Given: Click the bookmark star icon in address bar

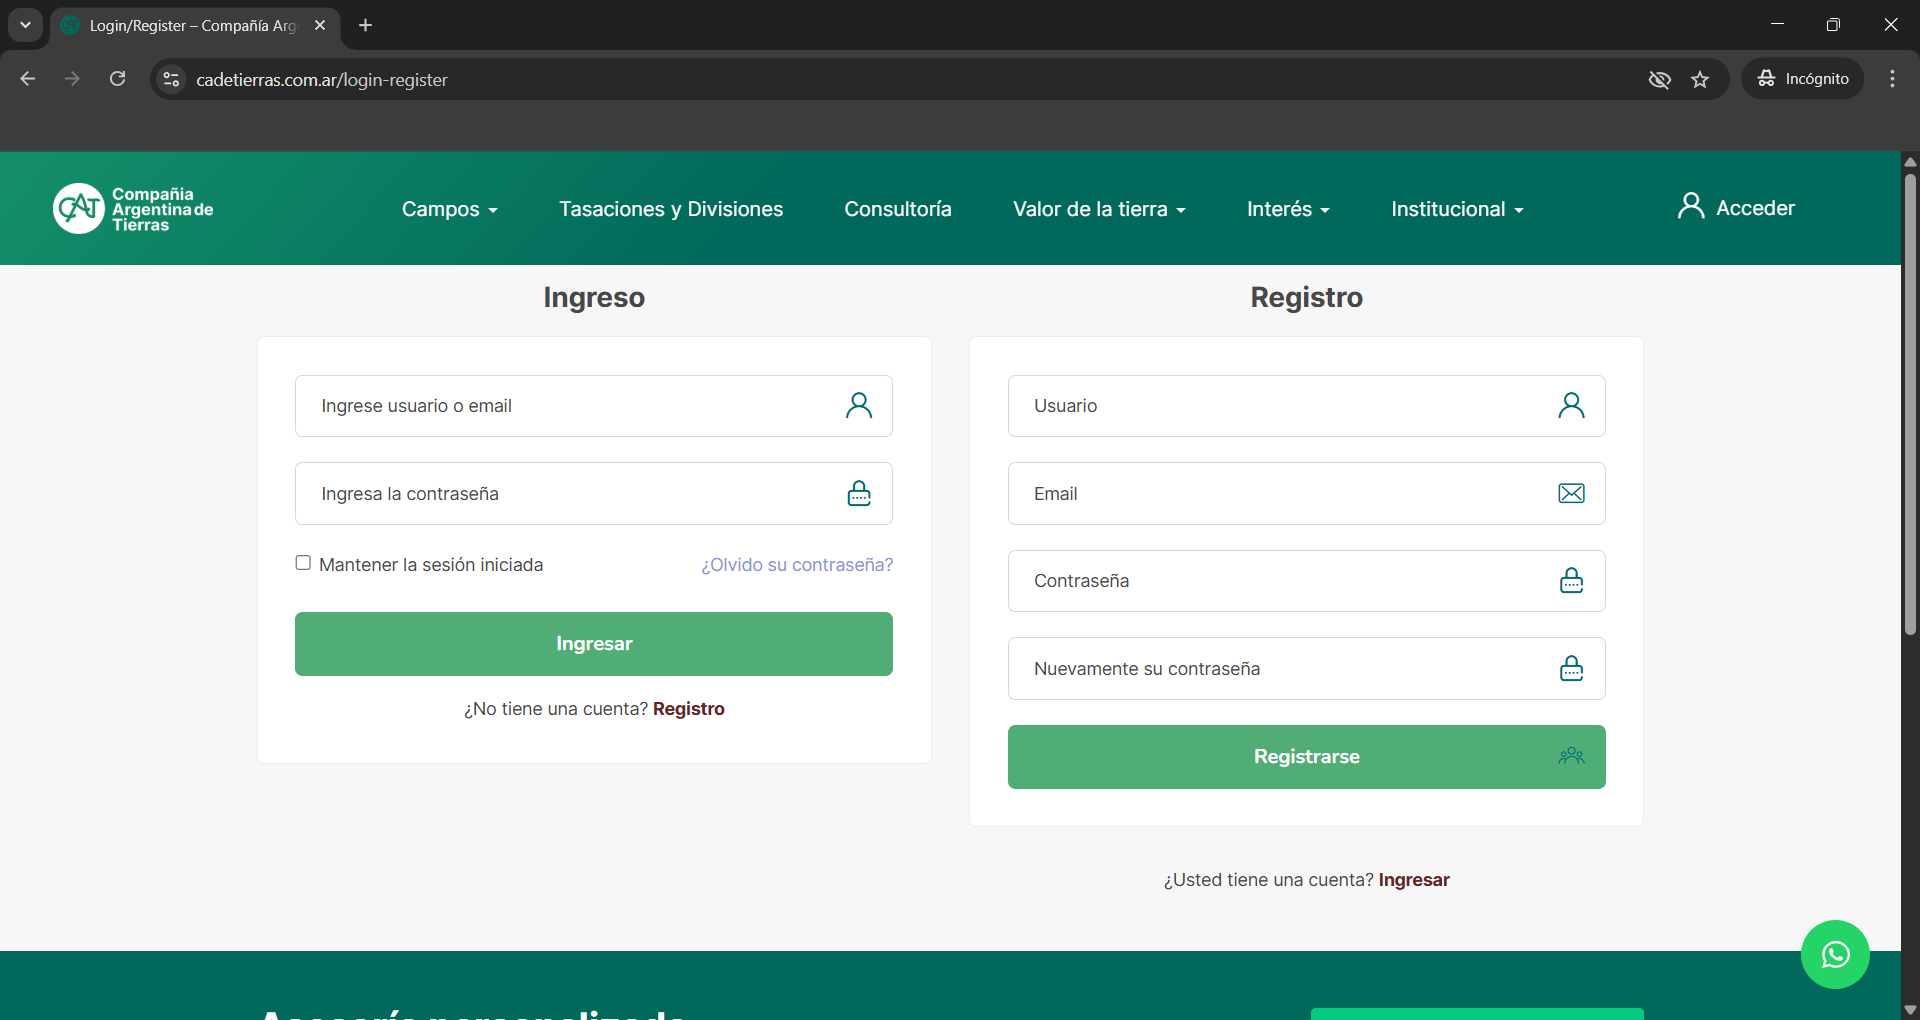Looking at the screenshot, I should [1700, 80].
